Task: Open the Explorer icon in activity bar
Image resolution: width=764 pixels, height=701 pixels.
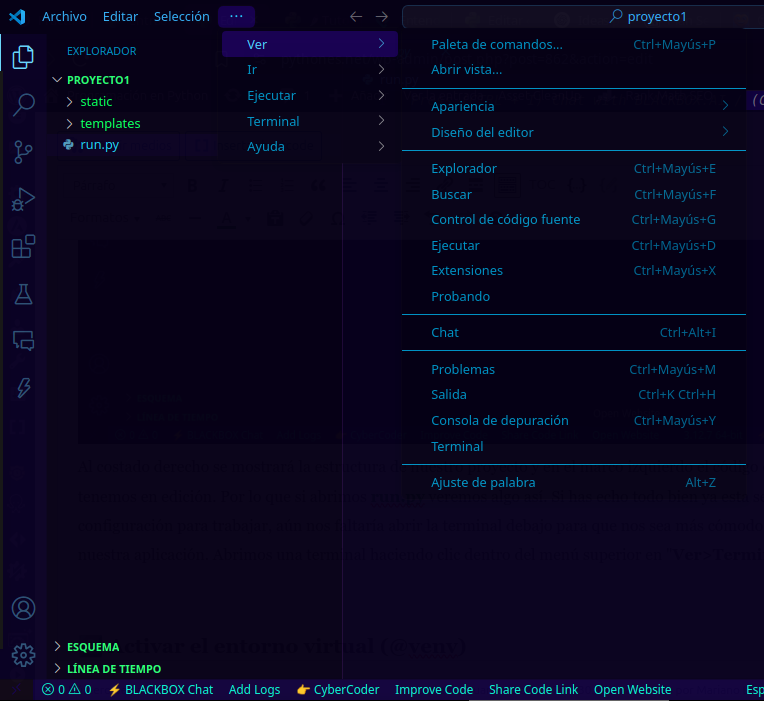Action: (23, 58)
